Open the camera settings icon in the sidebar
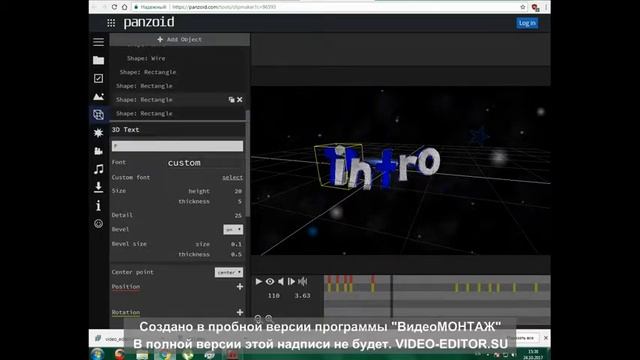Image resolution: width=640 pixels, height=360 pixels. click(x=98, y=151)
